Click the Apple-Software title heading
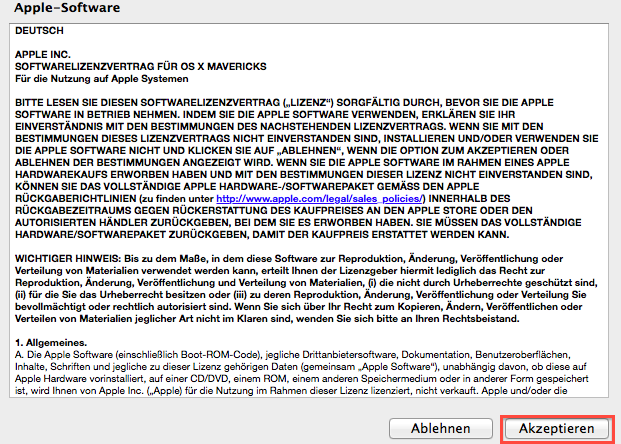The width and height of the screenshot is (621, 444). (x=67, y=8)
